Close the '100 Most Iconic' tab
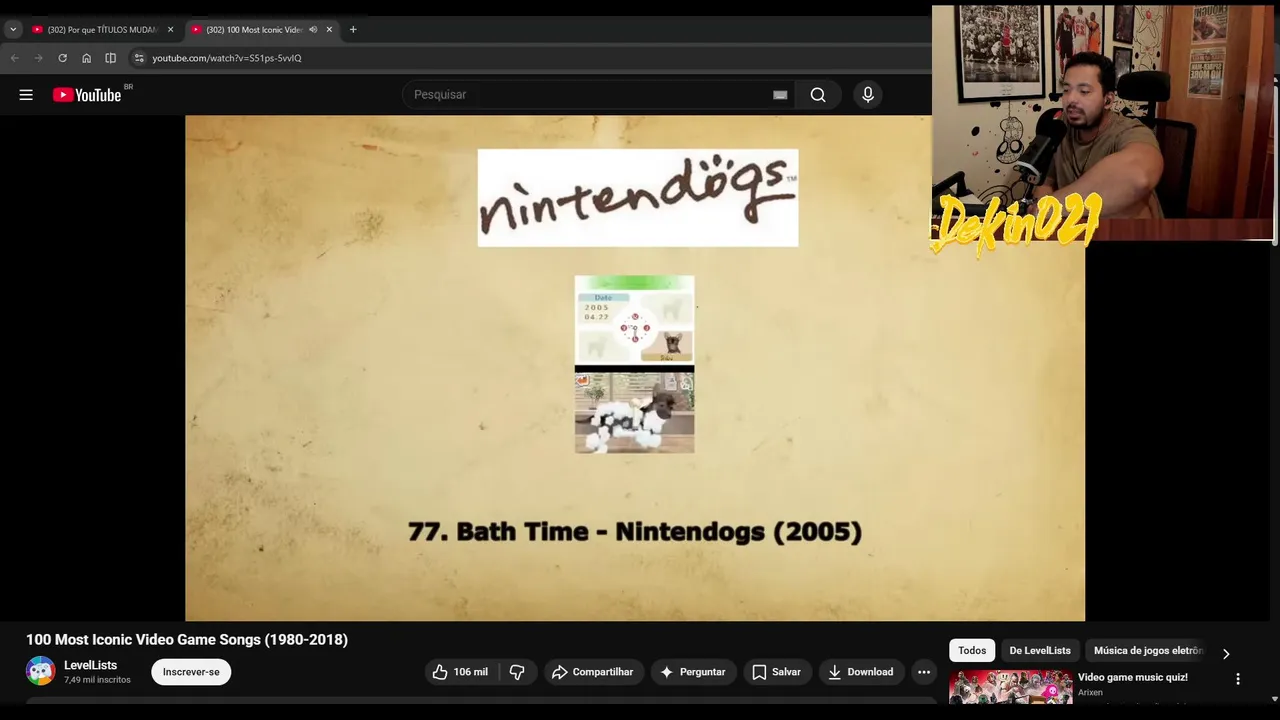Image resolution: width=1280 pixels, height=720 pixels. [329, 30]
